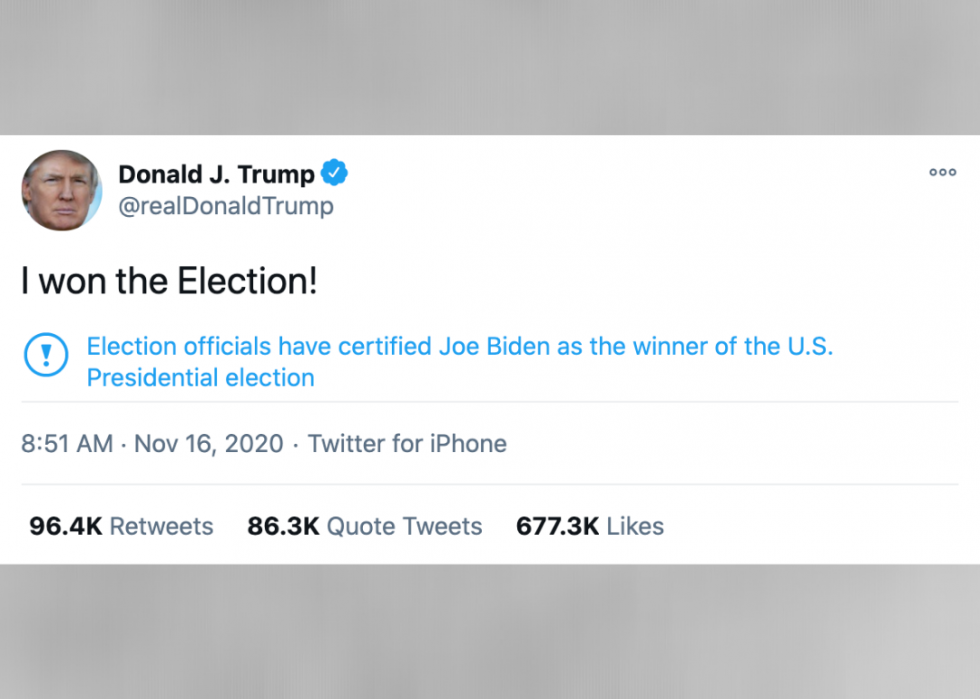Viewport: 980px width, 699px height.
Task: Click the display name Donald J. Trump
Action: pyautogui.click(x=216, y=174)
